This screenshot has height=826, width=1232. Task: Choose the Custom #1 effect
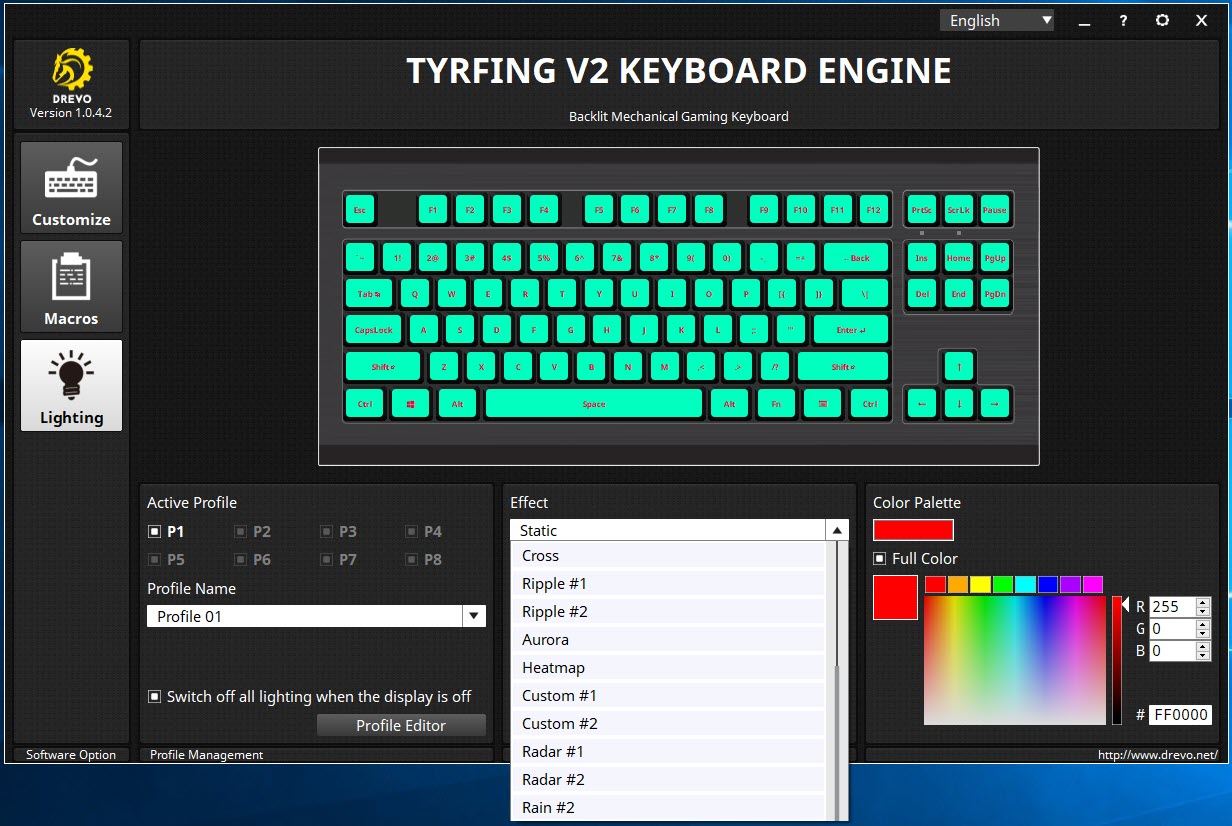668,696
